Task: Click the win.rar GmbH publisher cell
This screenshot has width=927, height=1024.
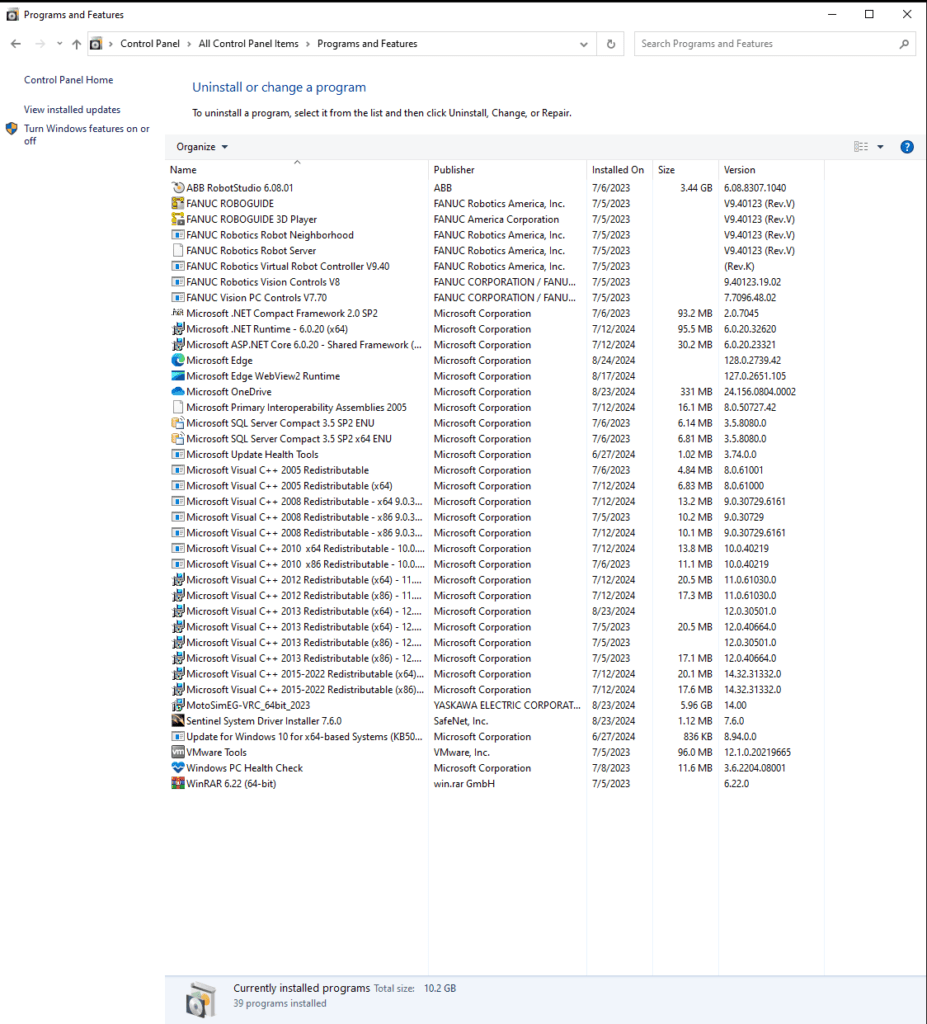Action: click(x=464, y=783)
